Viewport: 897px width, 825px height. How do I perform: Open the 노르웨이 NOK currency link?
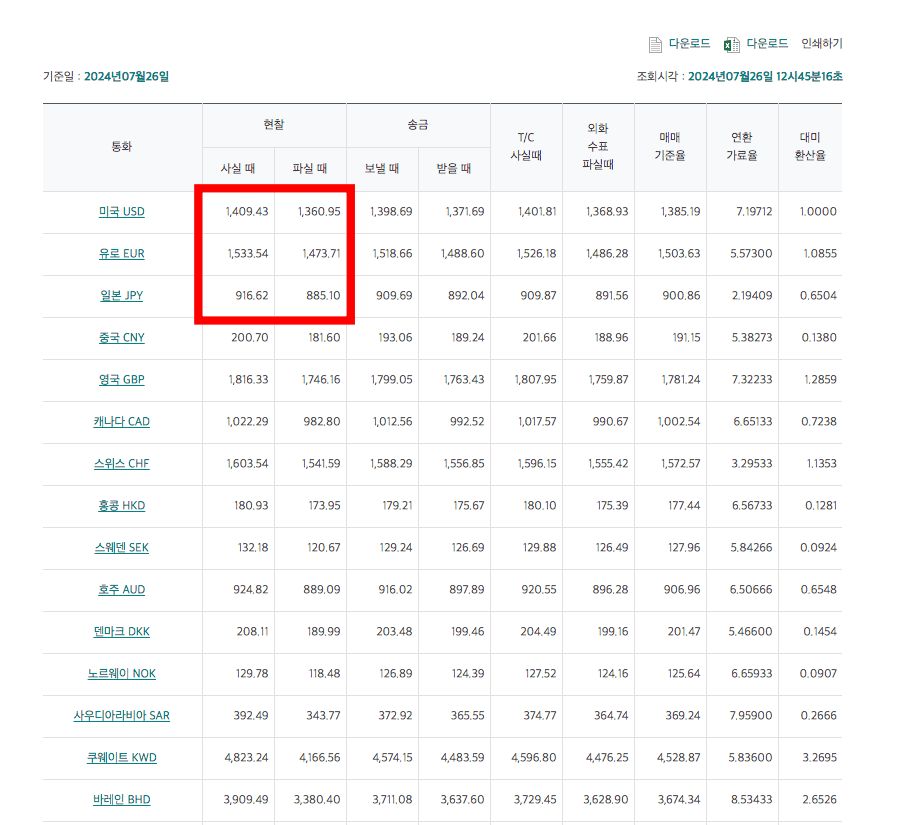pos(122,673)
